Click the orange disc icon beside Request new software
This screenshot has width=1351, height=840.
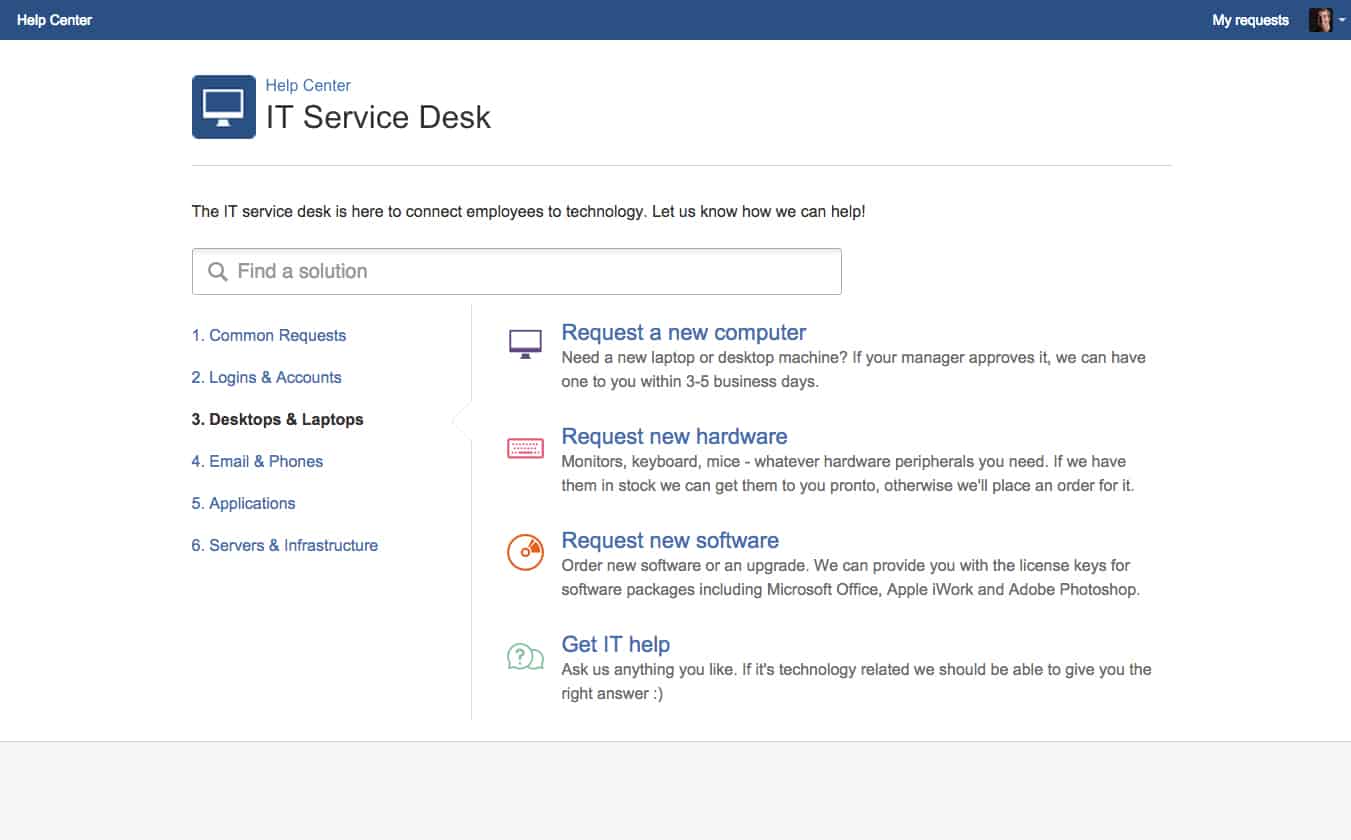525,552
